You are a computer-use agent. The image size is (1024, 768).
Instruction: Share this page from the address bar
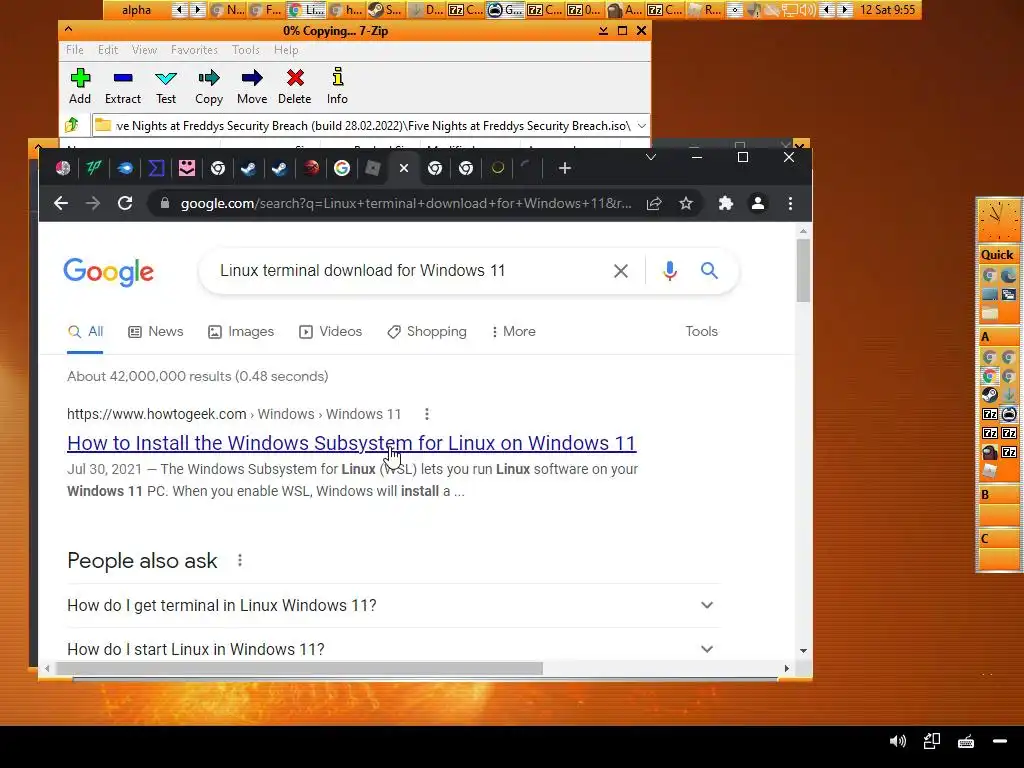[654, 204]
